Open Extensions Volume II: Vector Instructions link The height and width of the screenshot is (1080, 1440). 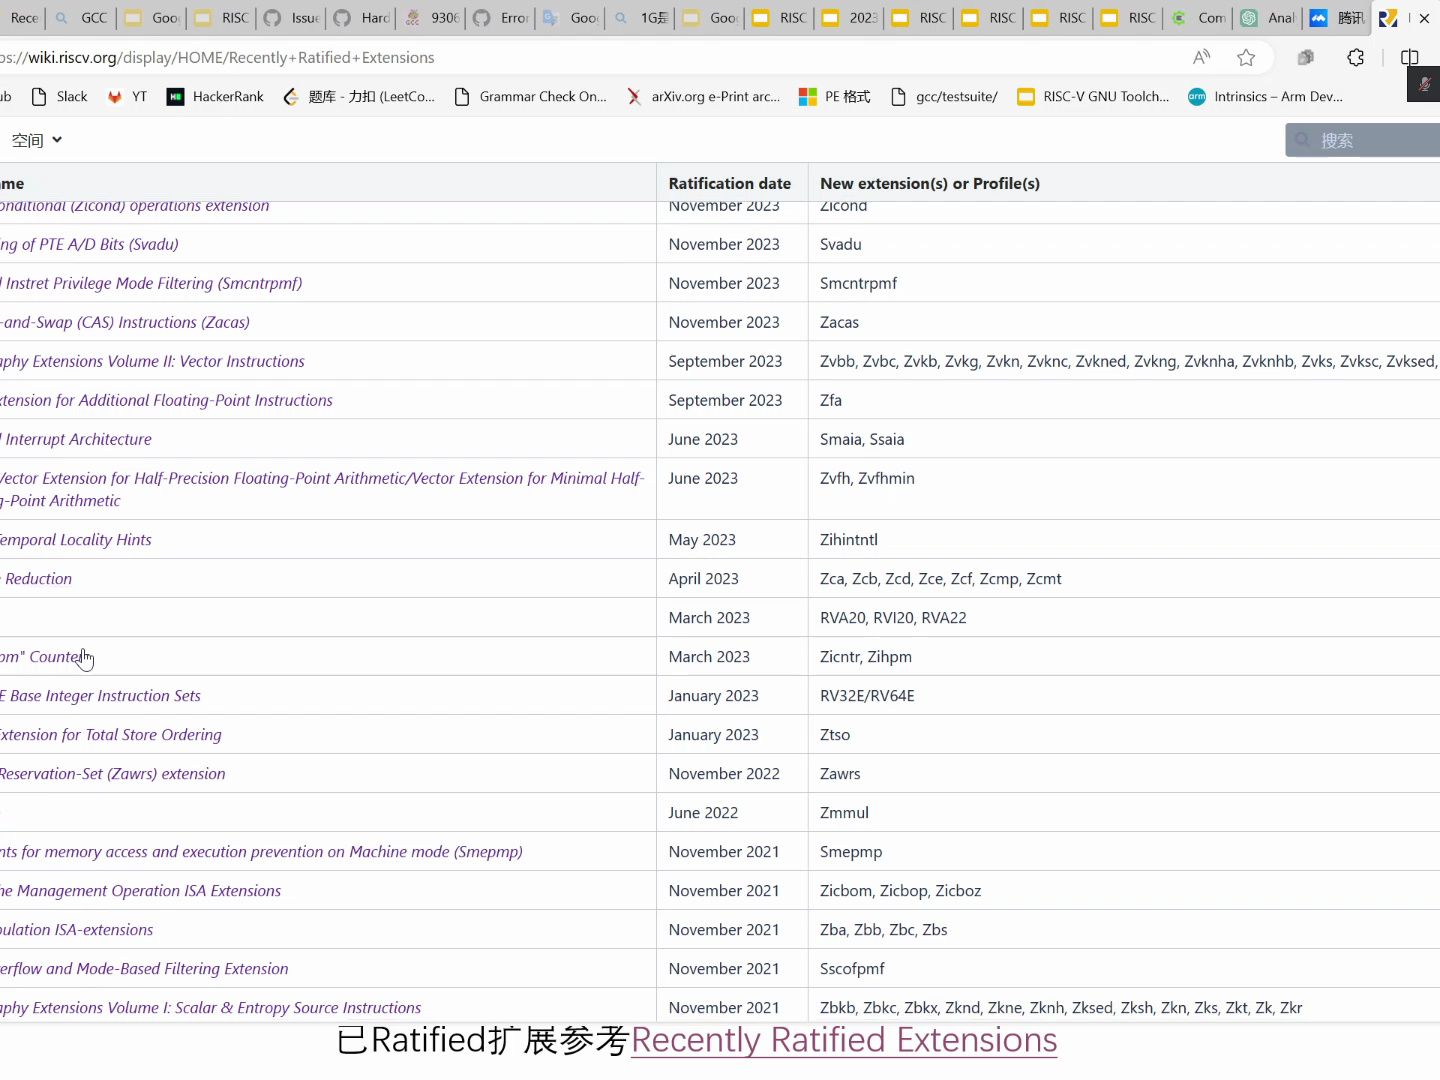(x=152, y=361)
